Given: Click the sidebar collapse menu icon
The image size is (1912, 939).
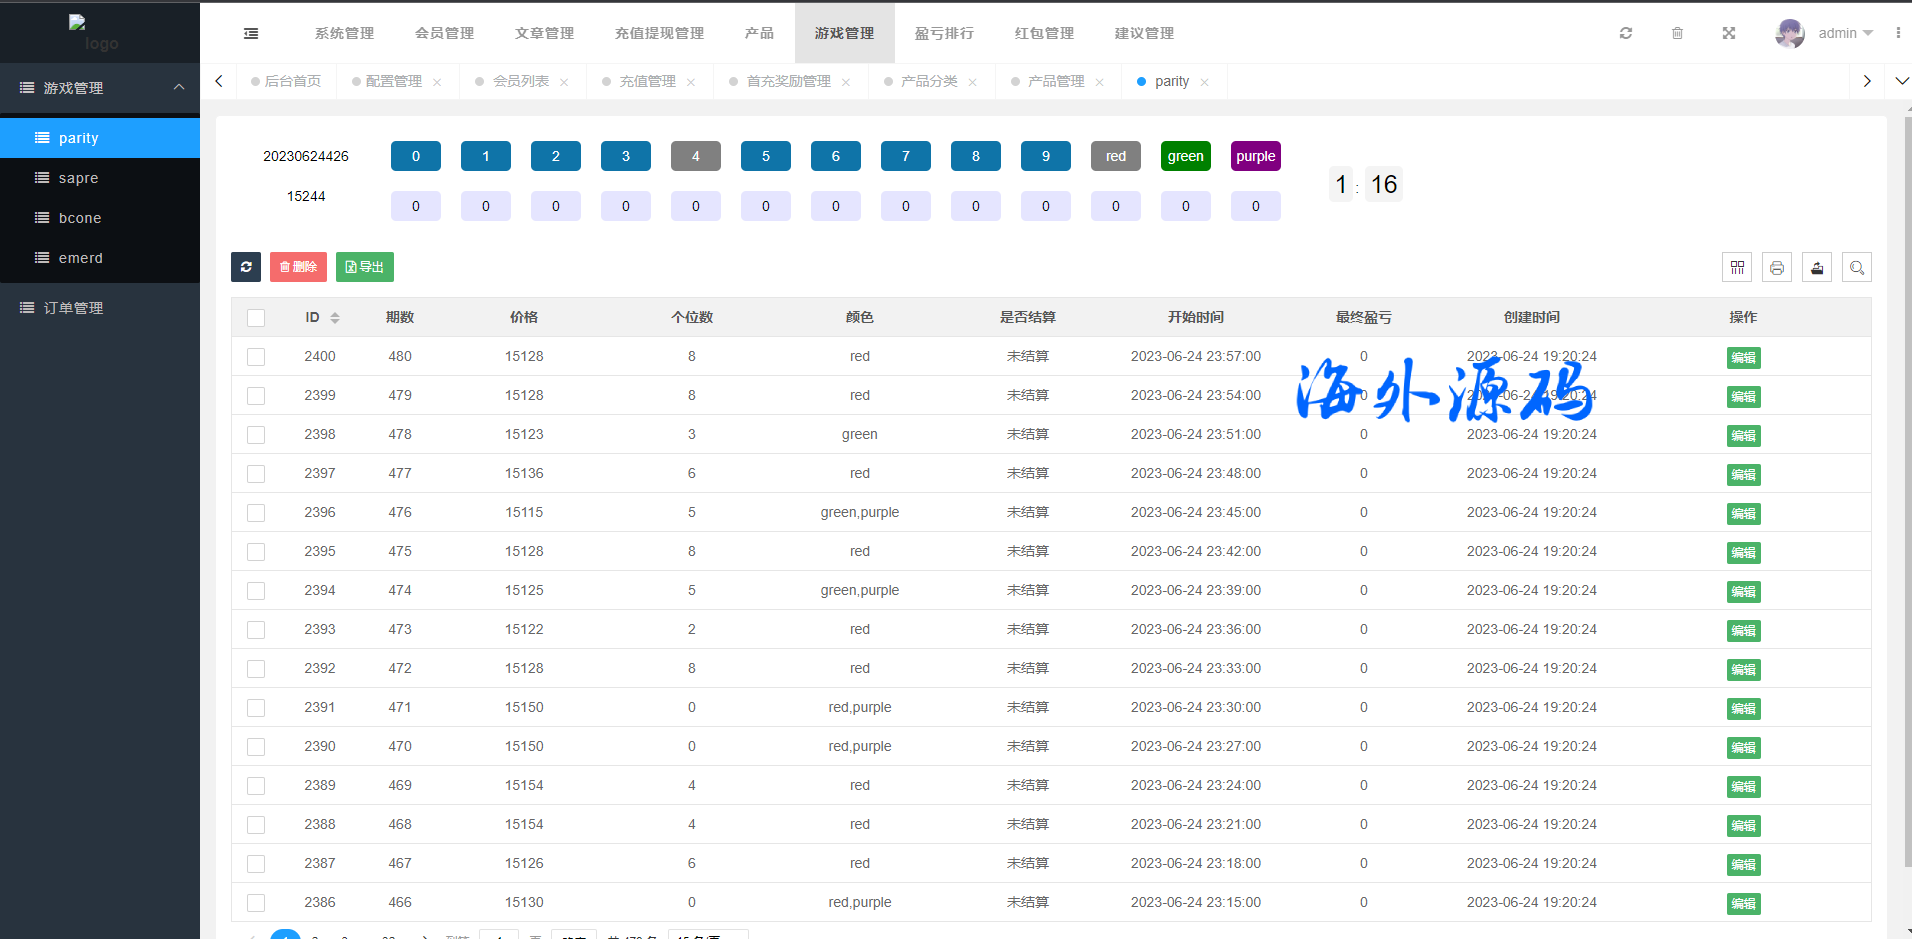Looking at the screenshot, I should 251,34.
